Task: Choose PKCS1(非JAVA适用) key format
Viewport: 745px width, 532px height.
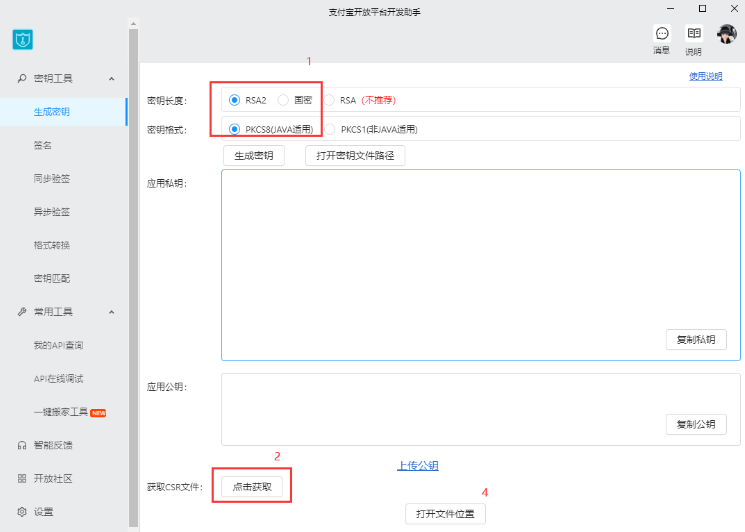Action: [329, 129]
